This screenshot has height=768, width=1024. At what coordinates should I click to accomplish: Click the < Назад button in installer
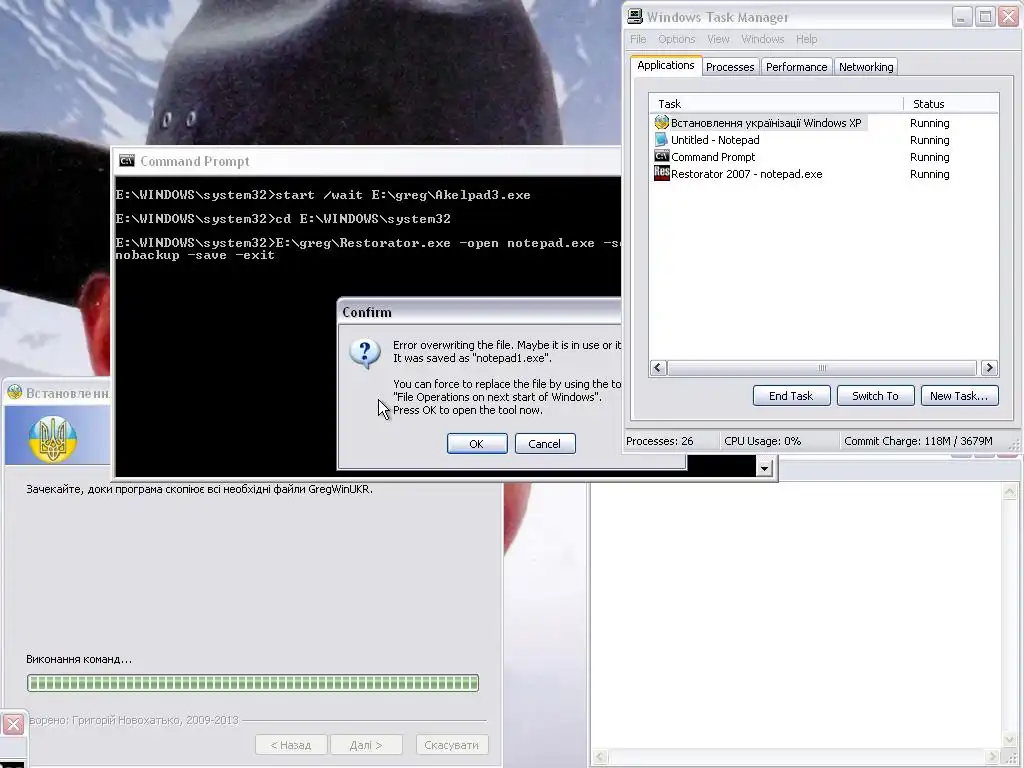[x=291, y=744]
